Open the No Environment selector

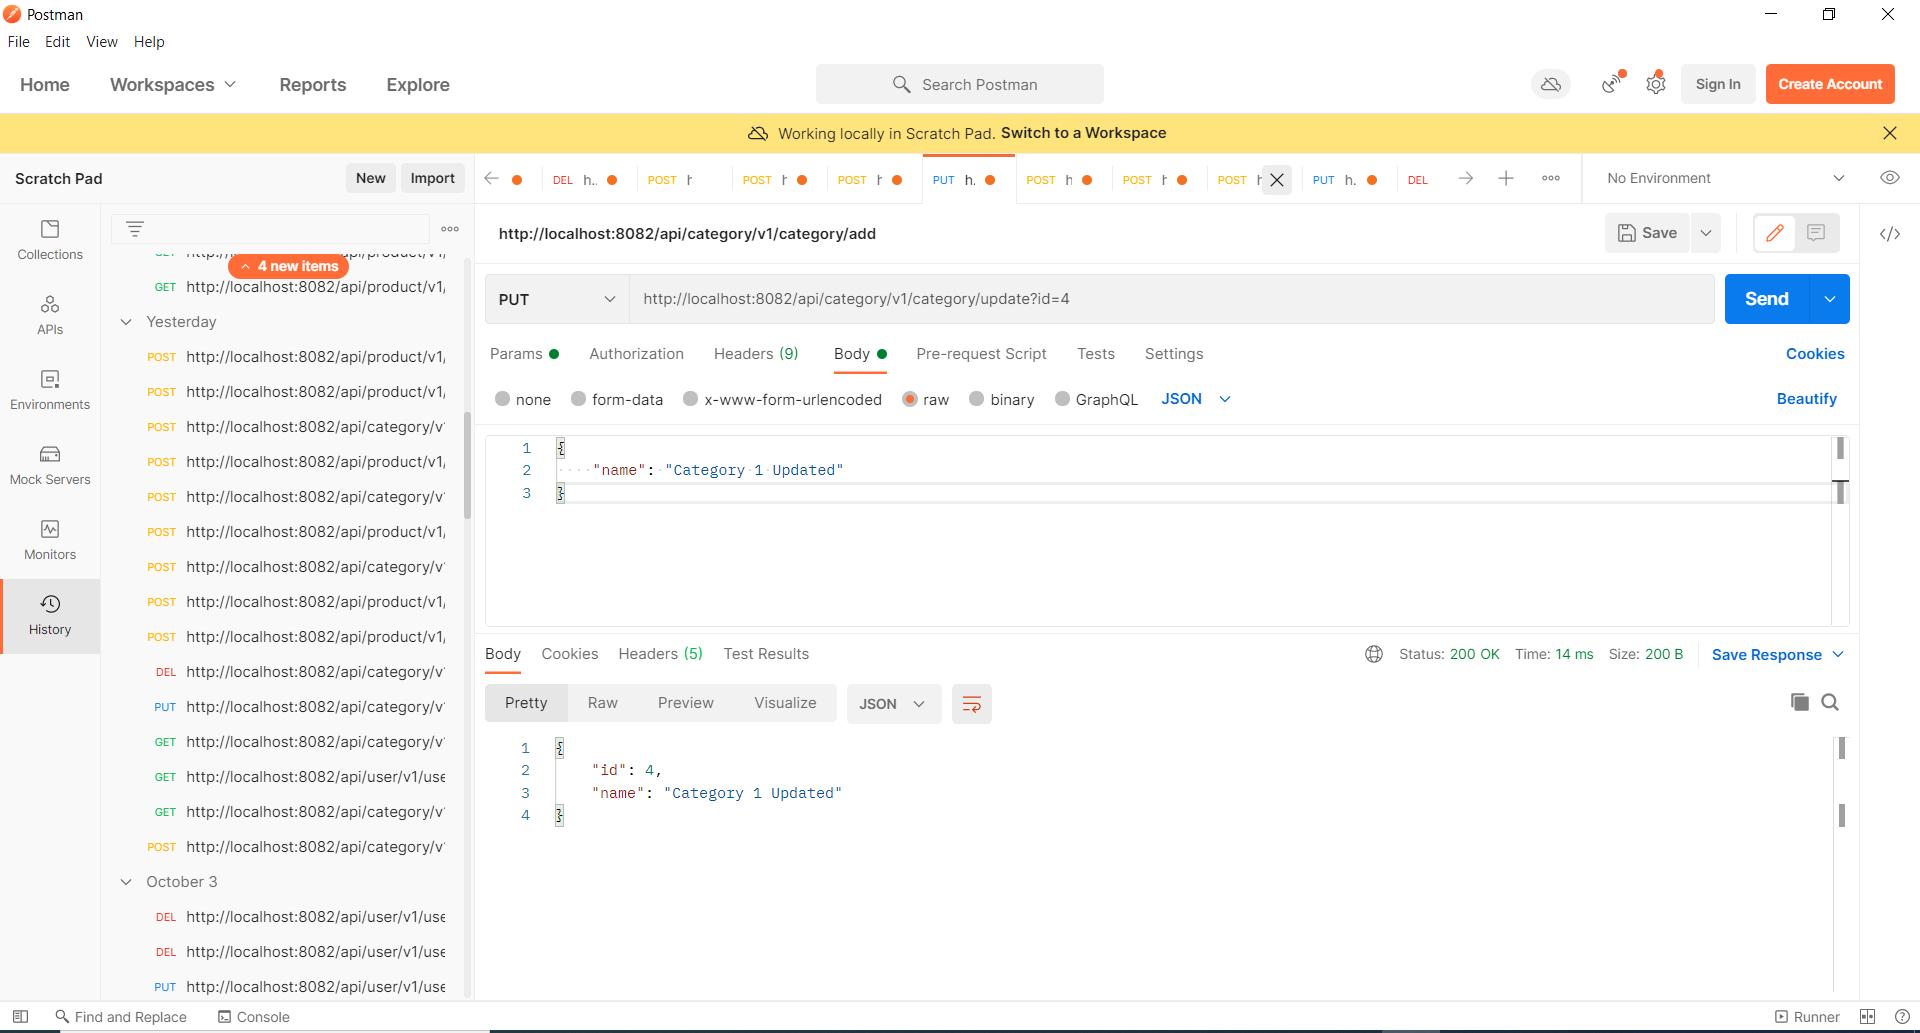tap(1726, 178)
